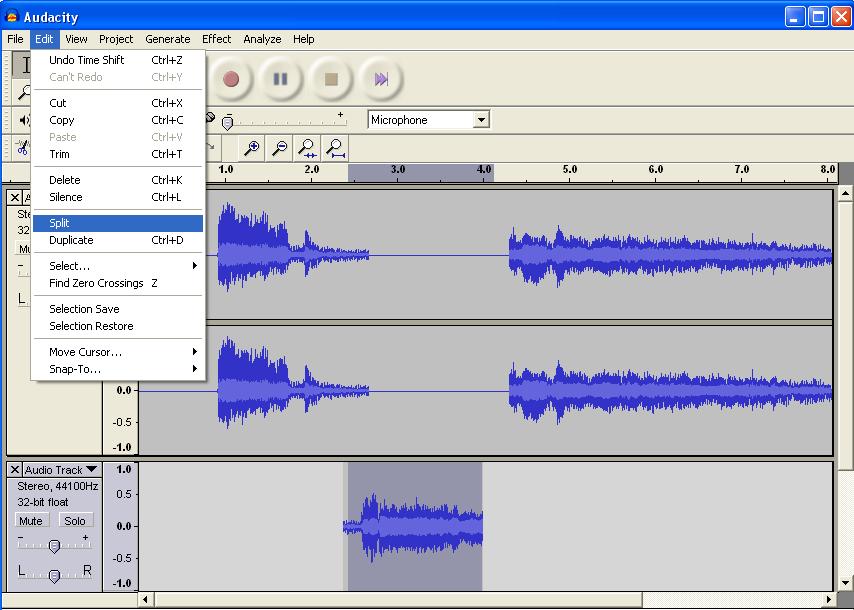Open the Audio Track name dropdown
This screenshot has height=610, width=854.
(x=61, y=470)
